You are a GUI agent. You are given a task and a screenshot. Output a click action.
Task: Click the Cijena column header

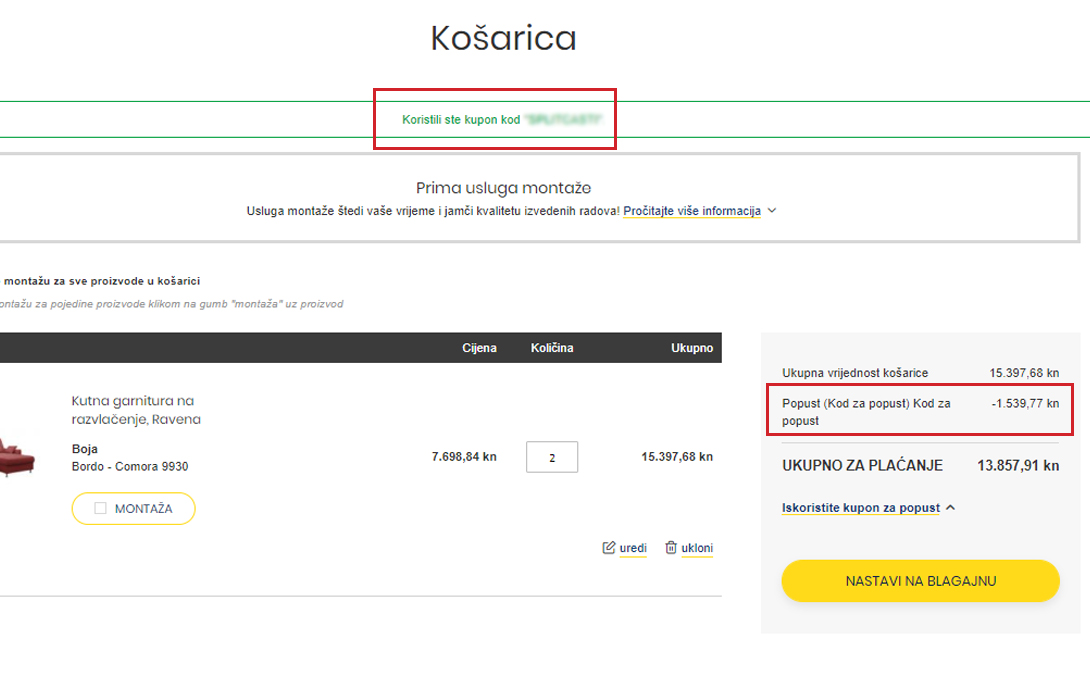coord(479,348)
